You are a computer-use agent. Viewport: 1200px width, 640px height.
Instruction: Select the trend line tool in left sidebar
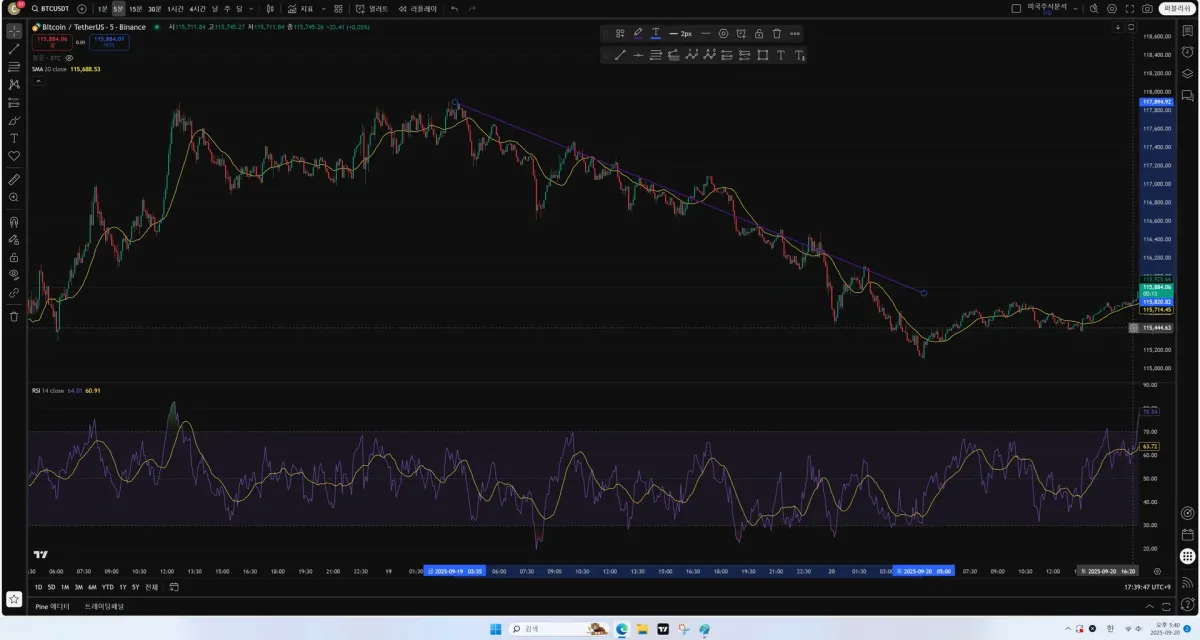tap(14, 48)
